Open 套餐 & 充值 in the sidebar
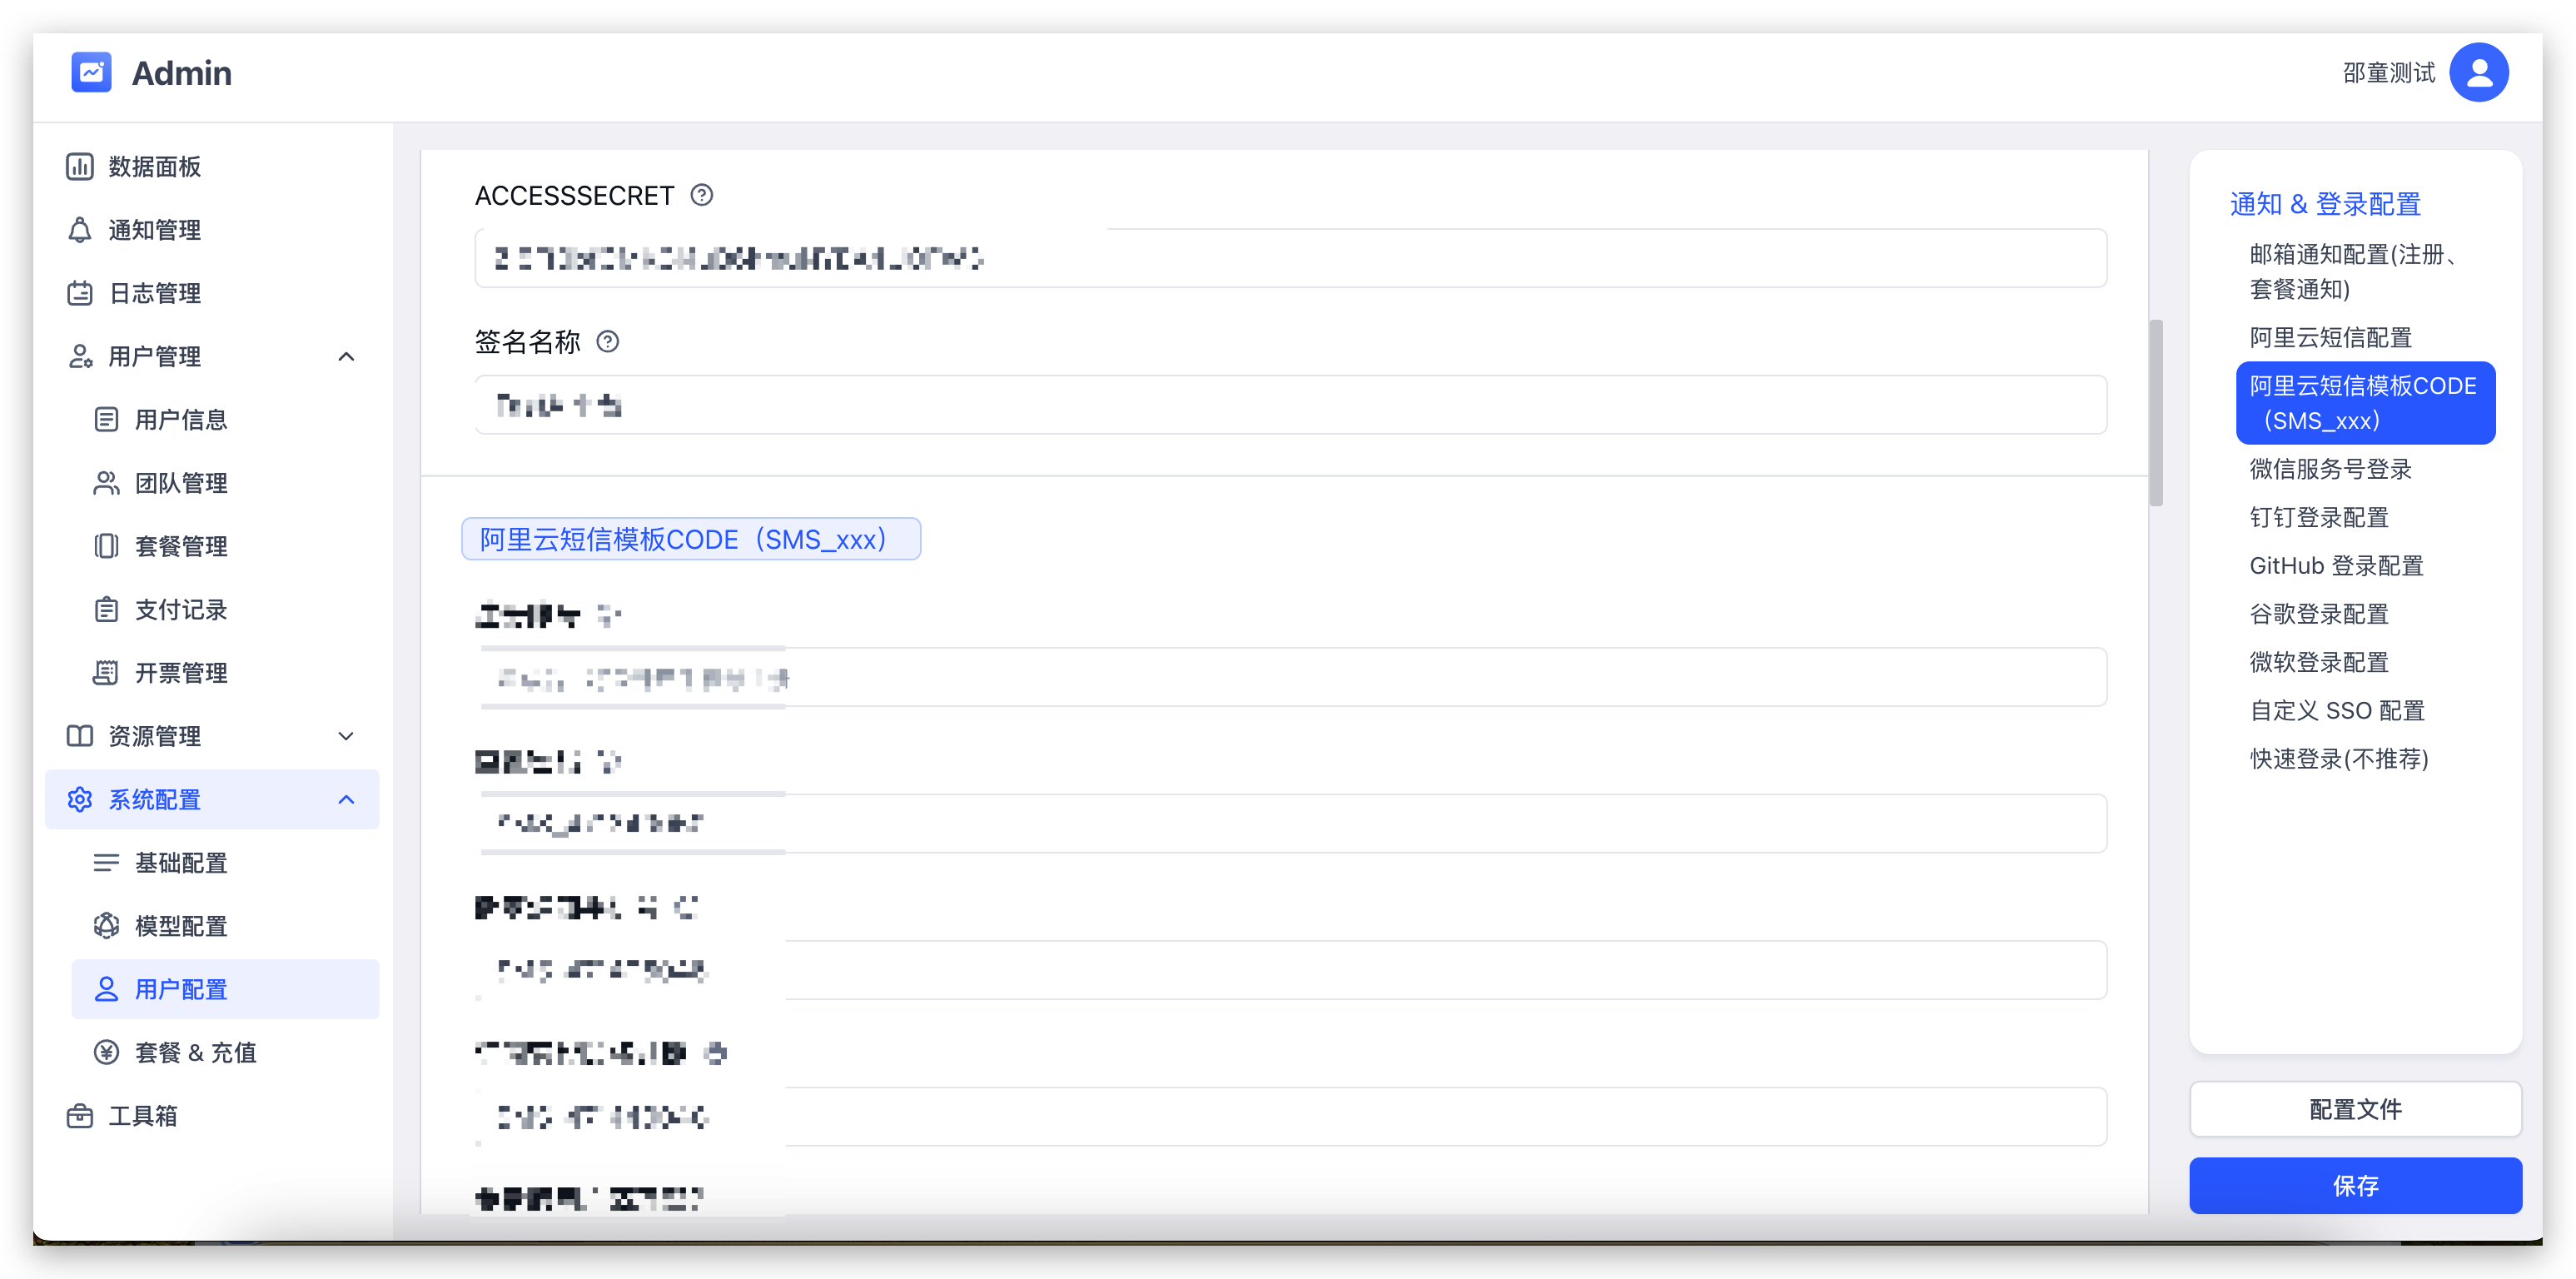This screenshot has width=2576, height=1279. click(x=195, y=1052)
